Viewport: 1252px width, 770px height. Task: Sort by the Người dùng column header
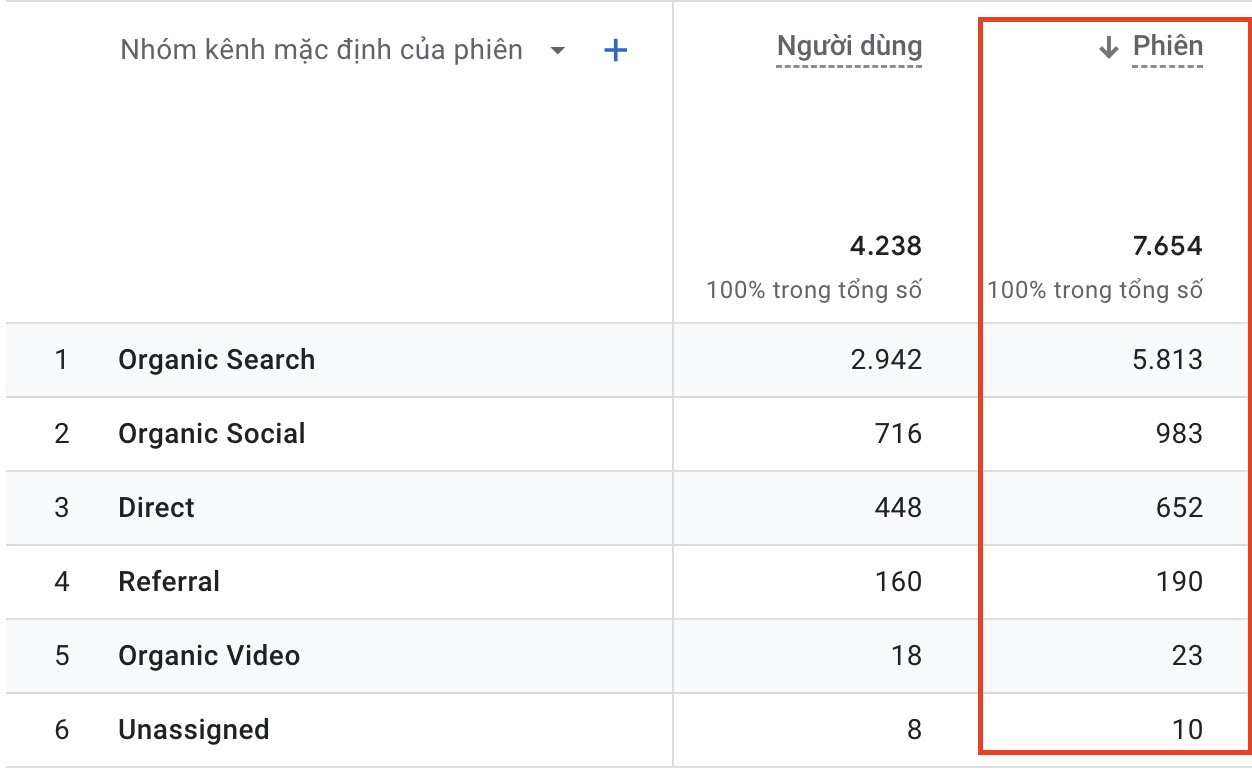click(x=849, y=46)
